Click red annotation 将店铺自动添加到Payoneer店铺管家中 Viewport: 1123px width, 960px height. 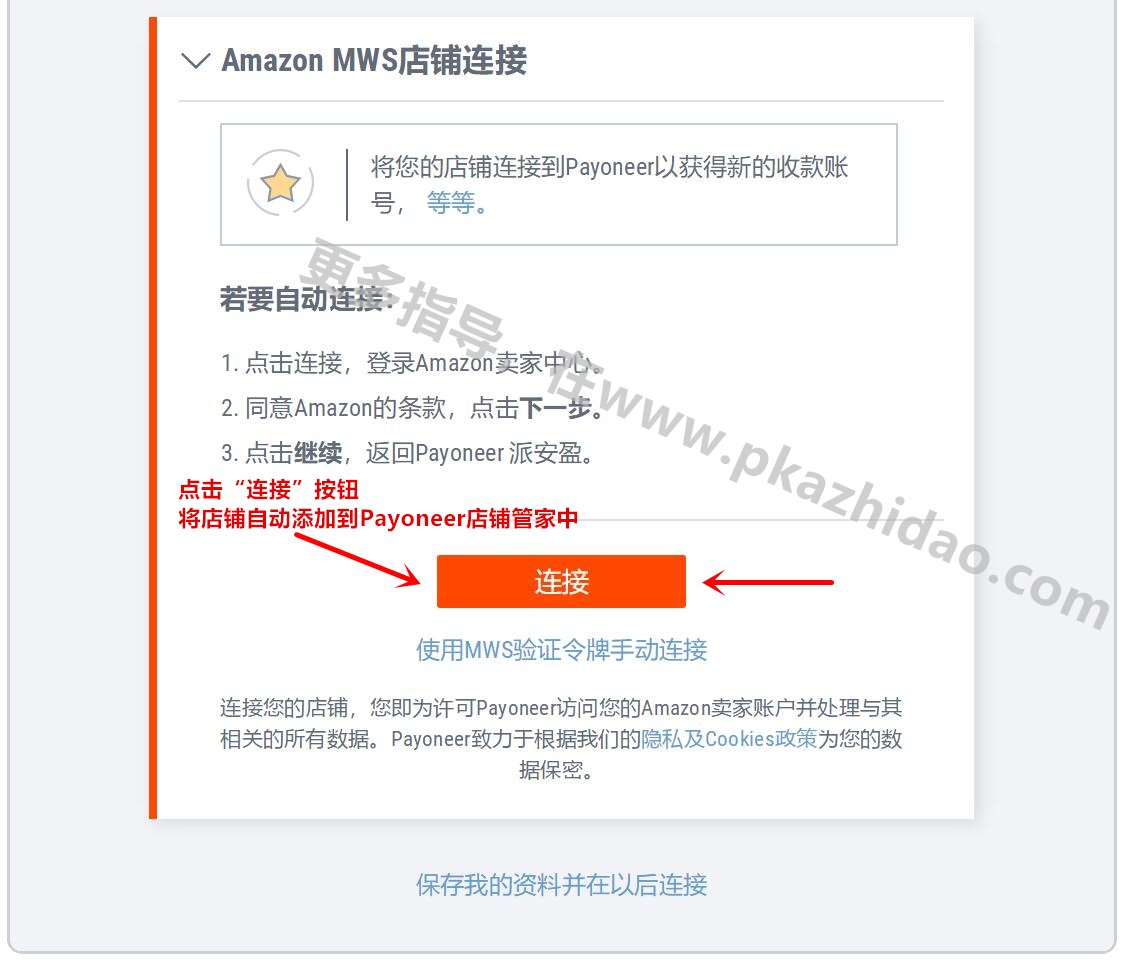tap(378, 518)
